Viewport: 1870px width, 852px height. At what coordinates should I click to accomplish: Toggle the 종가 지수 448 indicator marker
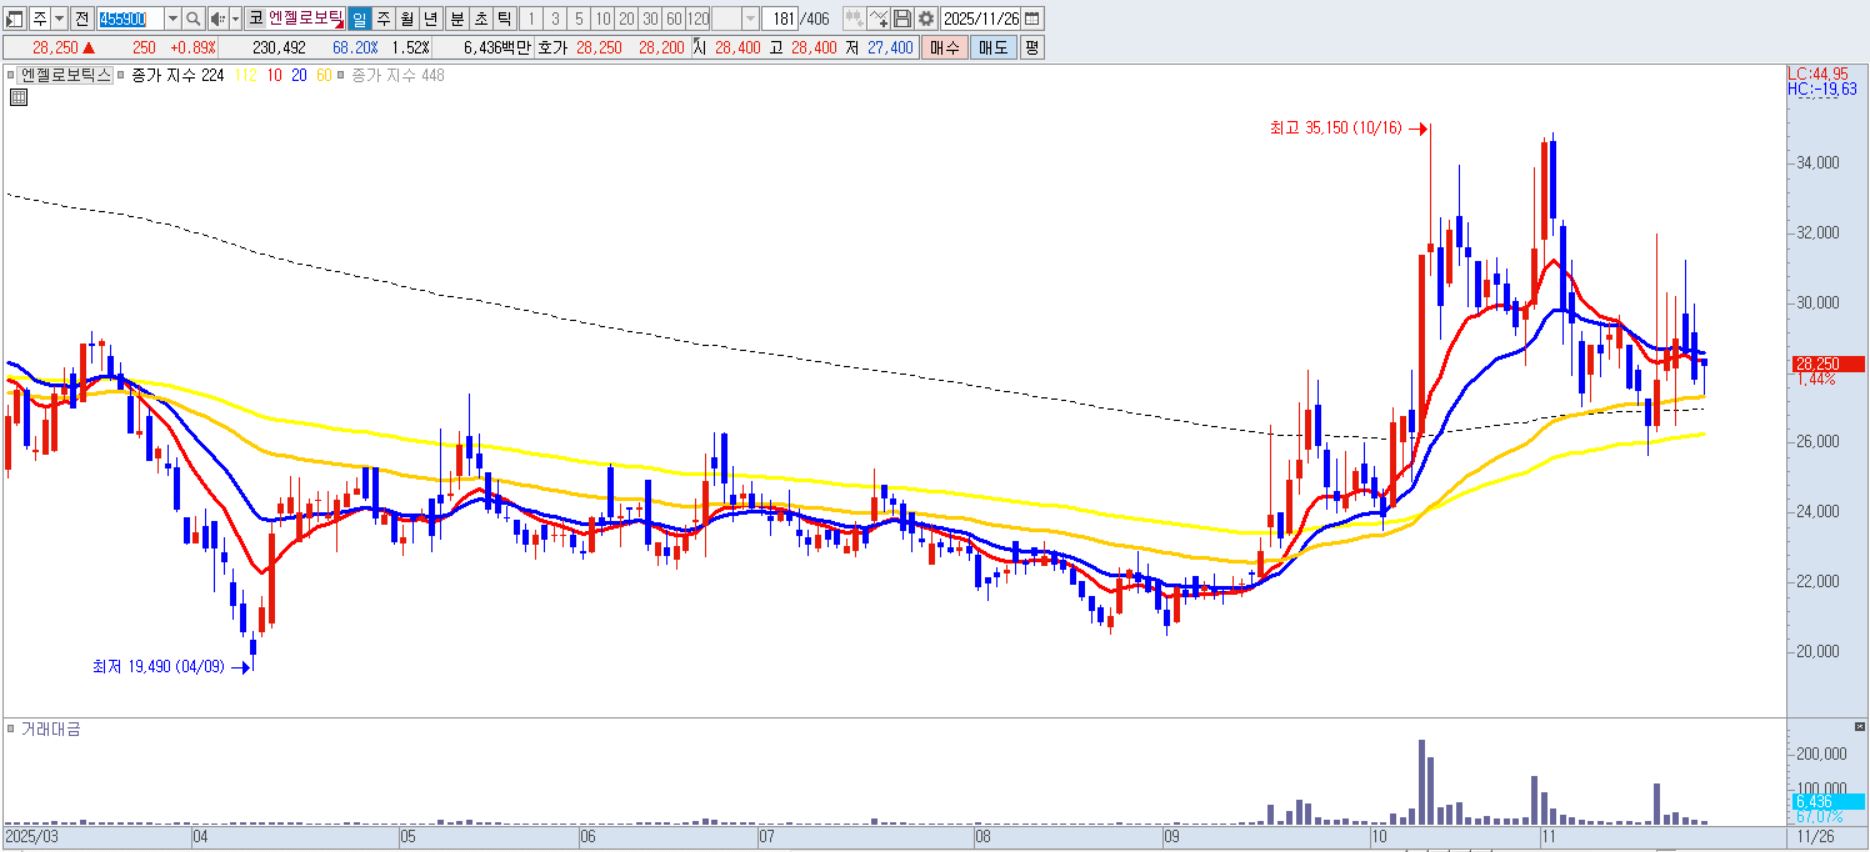341,75
